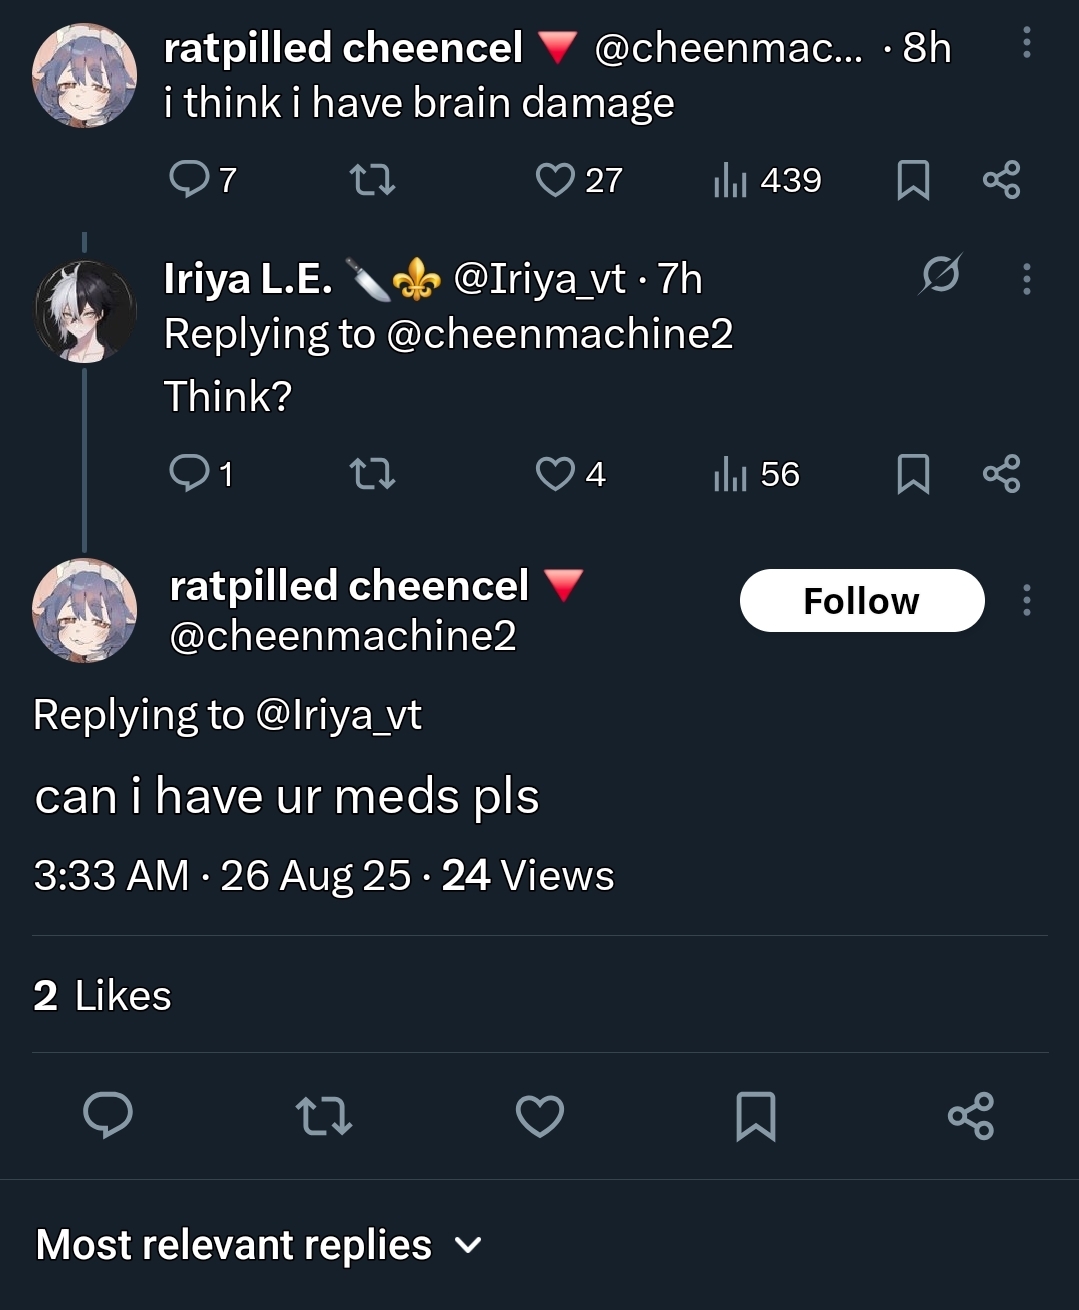Viewport: 1079px width, 1310px height.
Task: Like Iriya's 'Think?' reply
Action: pos(555,473)
